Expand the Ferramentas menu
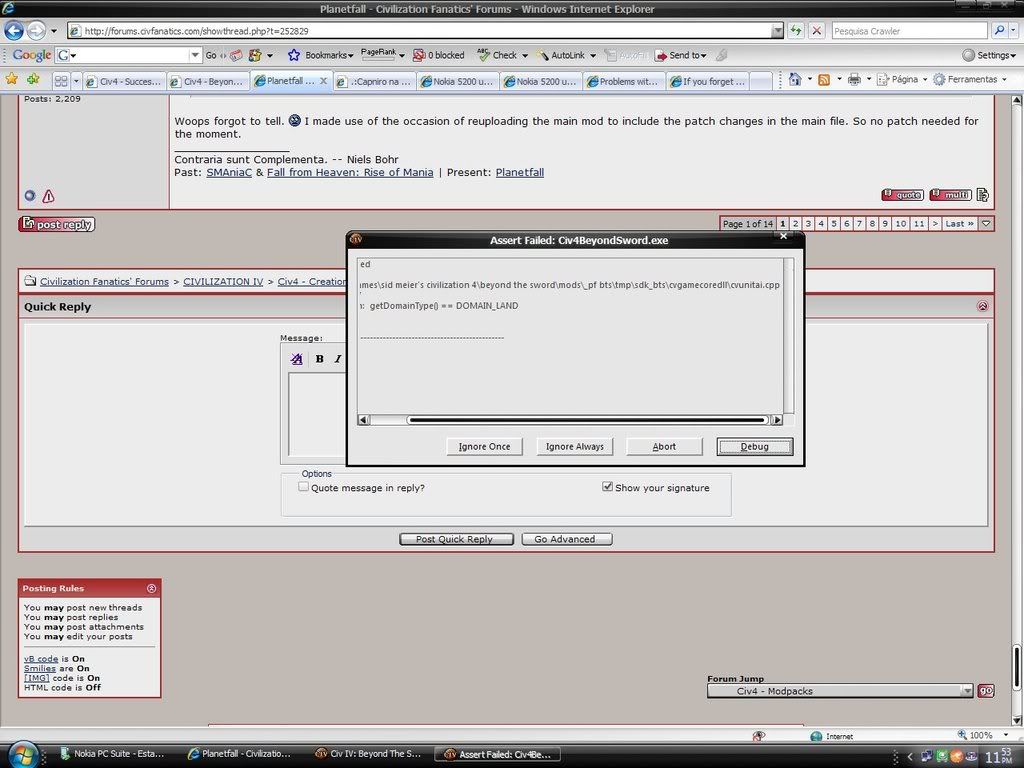Image resolution: width=1024 pixels, height=768 pixels. tap(970, 79)
